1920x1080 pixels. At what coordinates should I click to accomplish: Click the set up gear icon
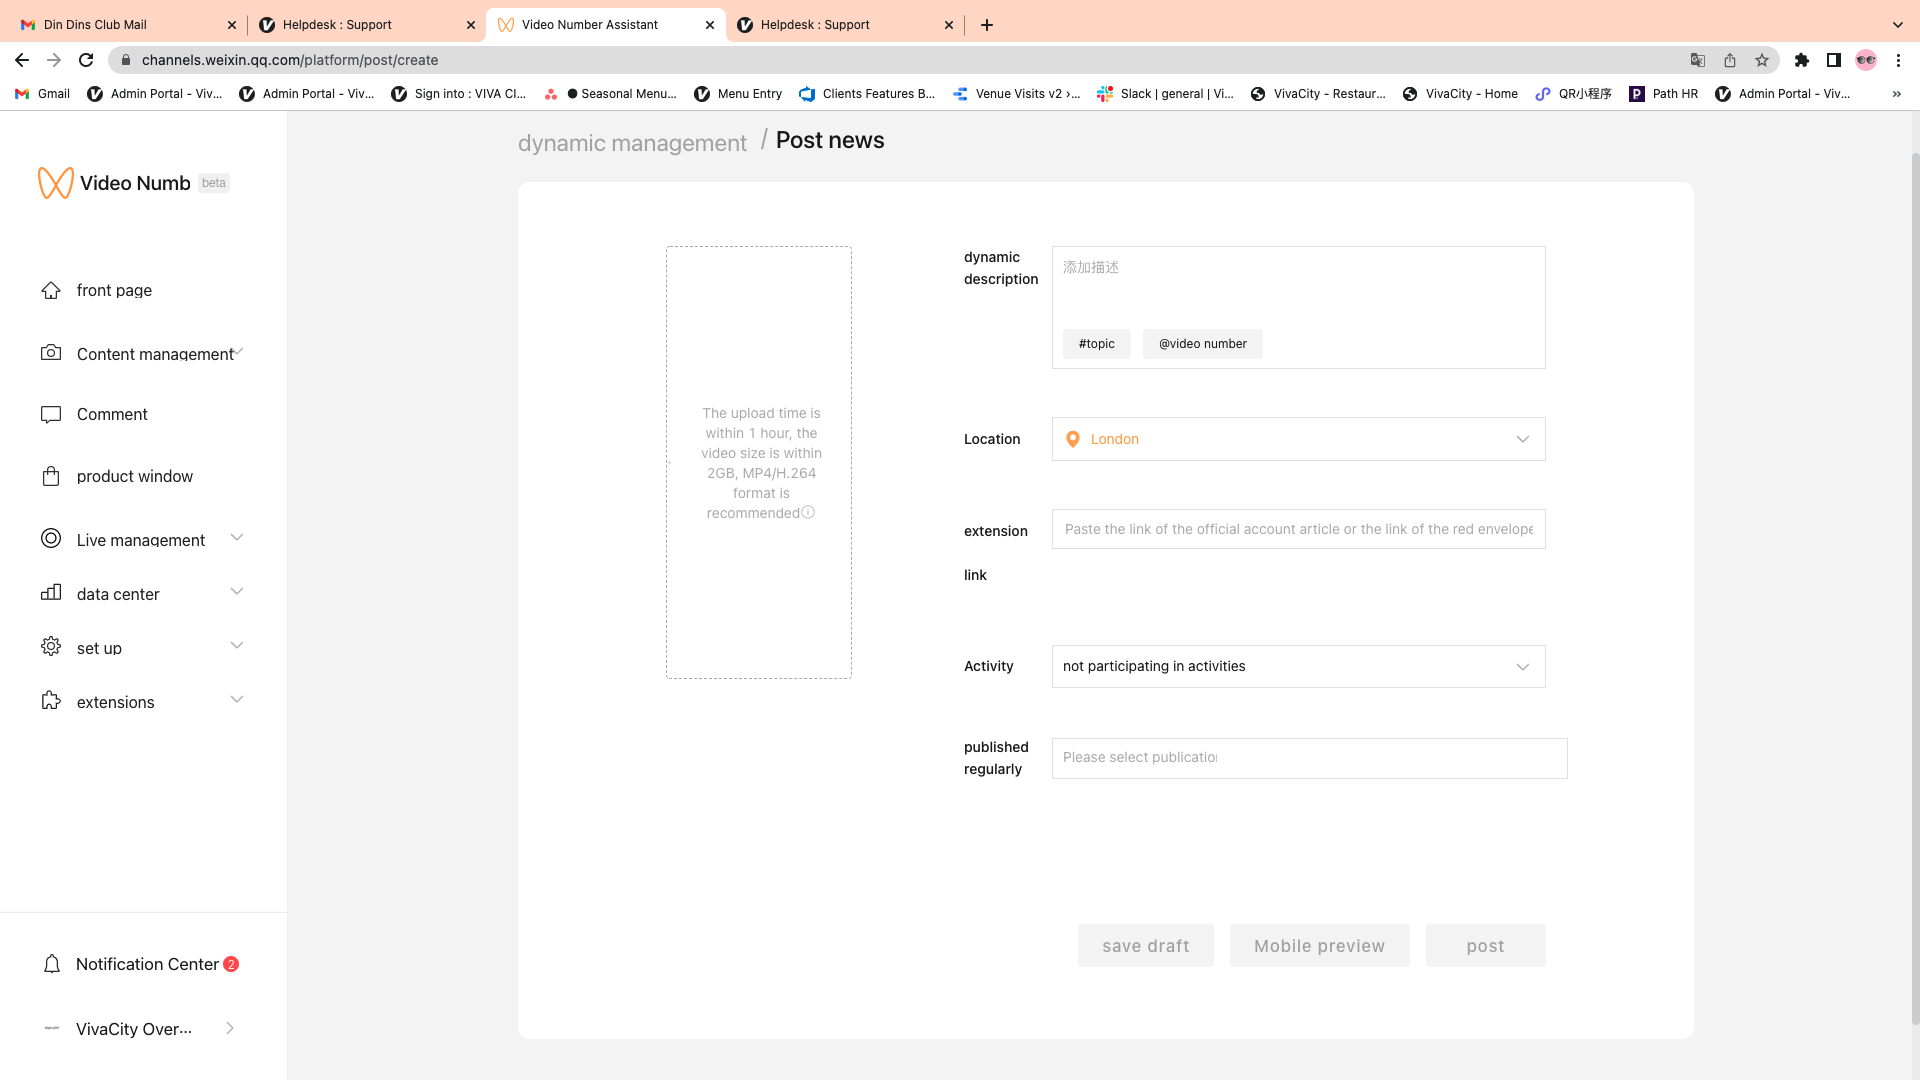[x=51, y=647]
